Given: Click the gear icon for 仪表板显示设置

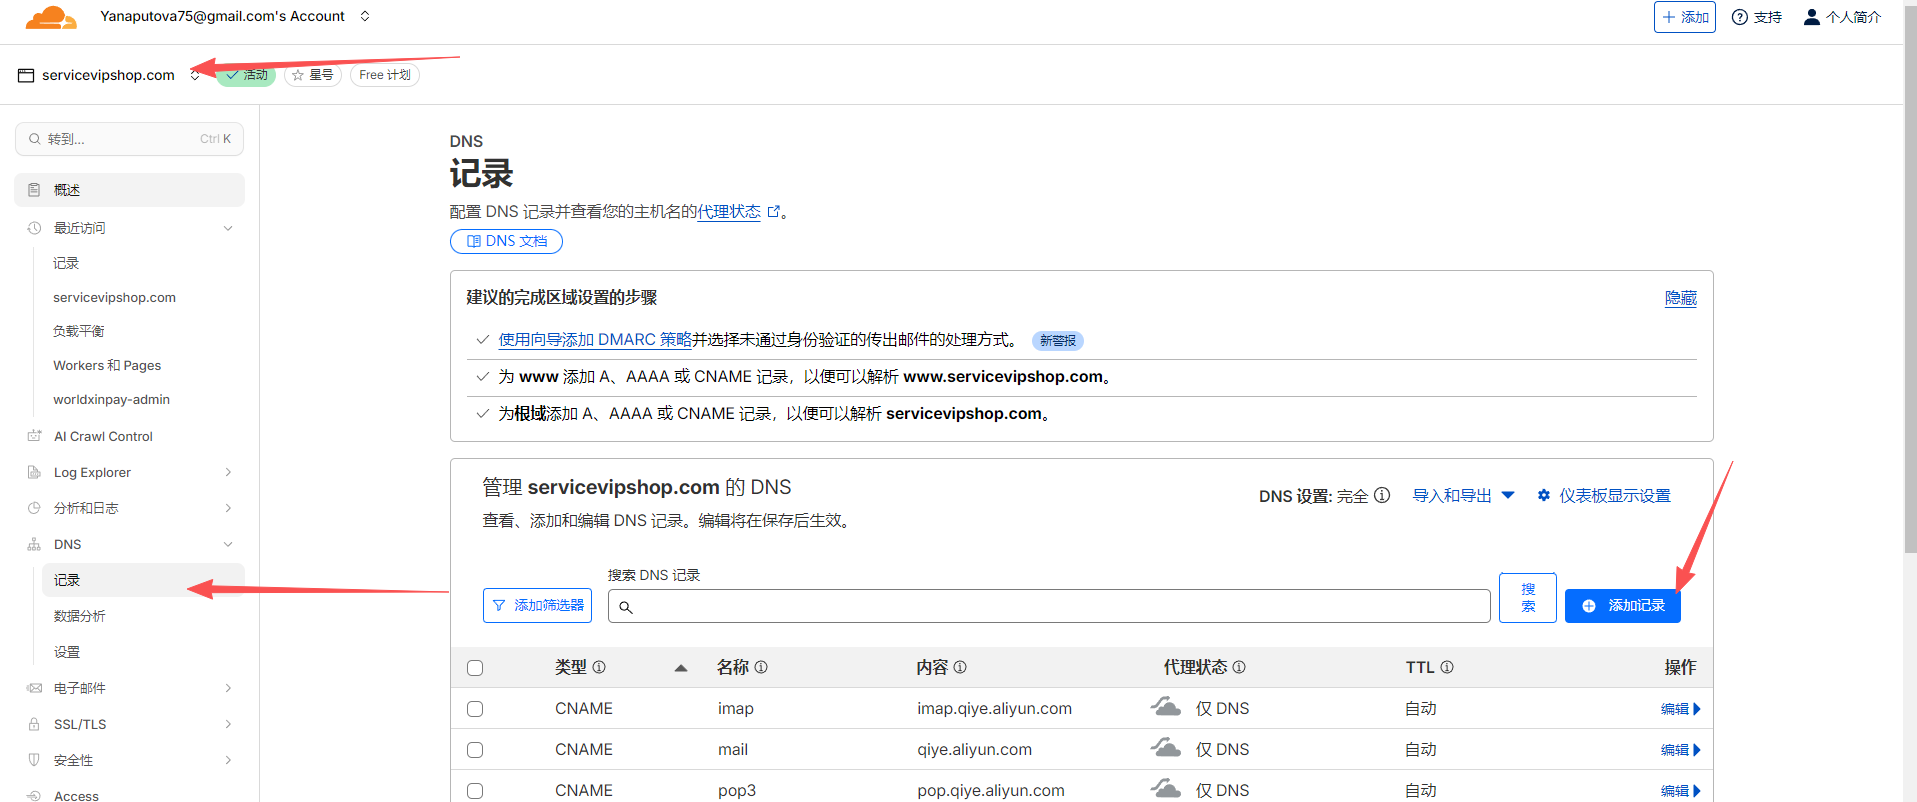Looking at the screenshot, I should pos(1544,495).
